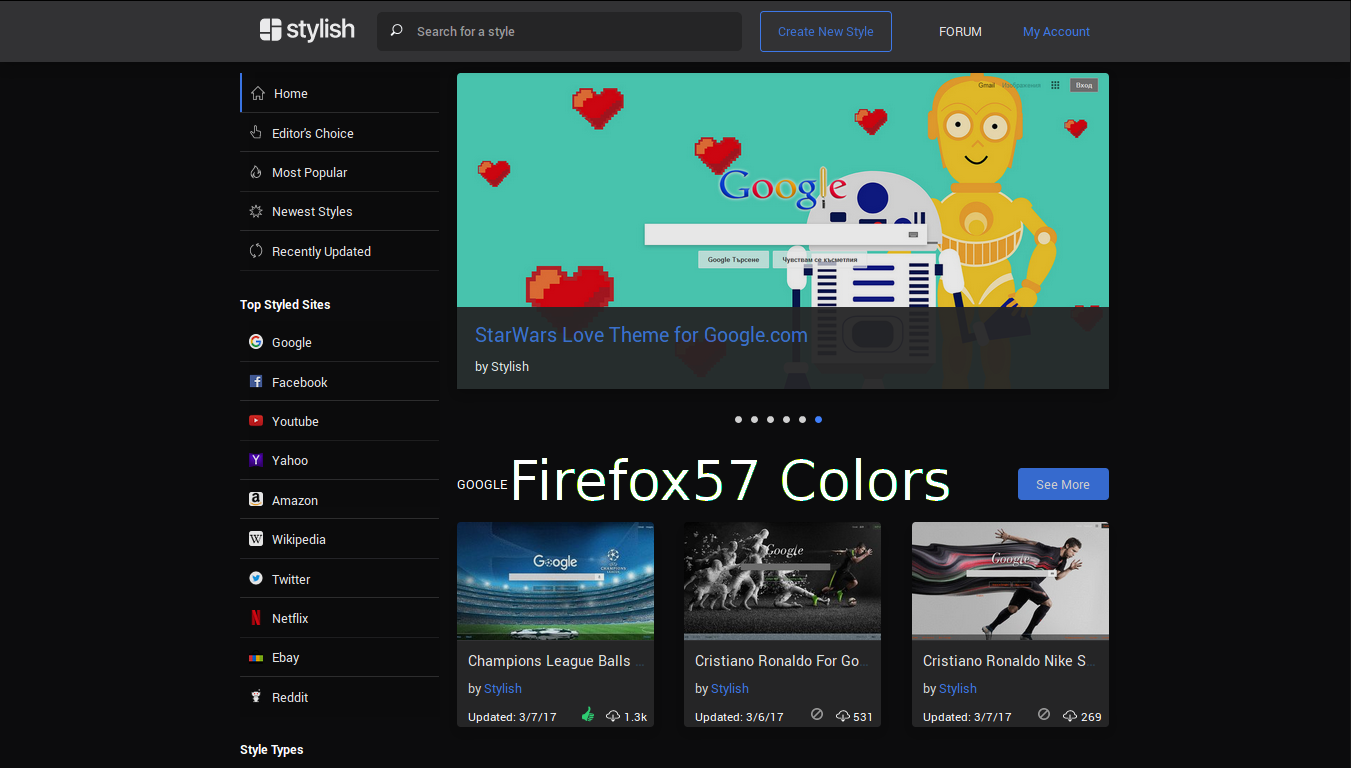This screenshot has height=768, width=1351.
Task: Select Netflix in Top Styled Sites
Action: [339, 618]
